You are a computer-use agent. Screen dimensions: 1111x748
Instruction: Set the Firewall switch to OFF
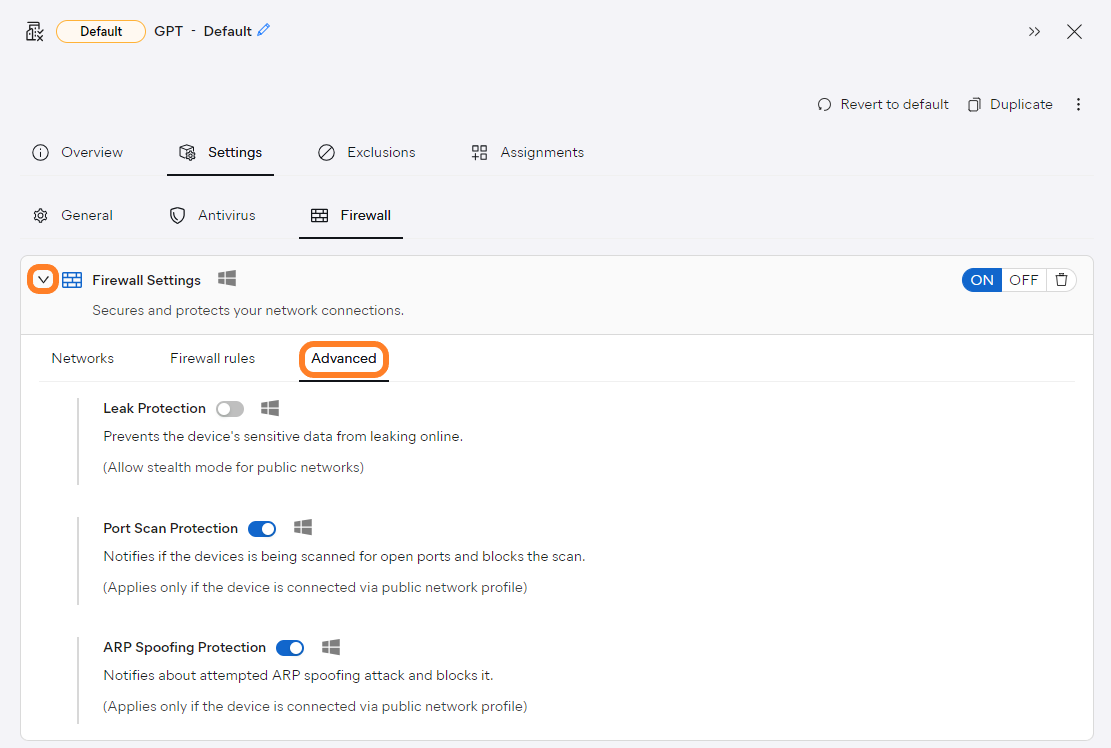(1023, 279)
